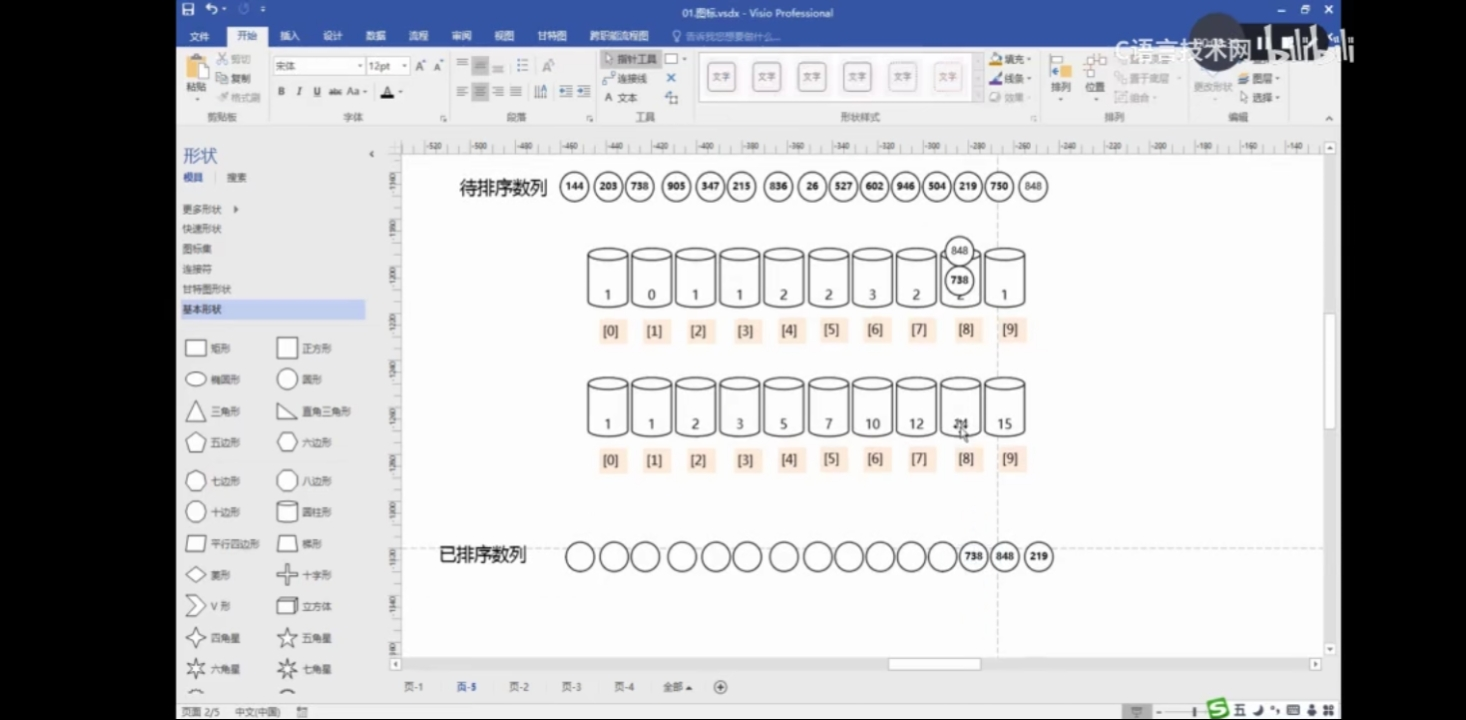The height and width of the screenshot is (720, 1466).
Task: Select the Connector tool (连接线)
Action: tap(630, 77)
